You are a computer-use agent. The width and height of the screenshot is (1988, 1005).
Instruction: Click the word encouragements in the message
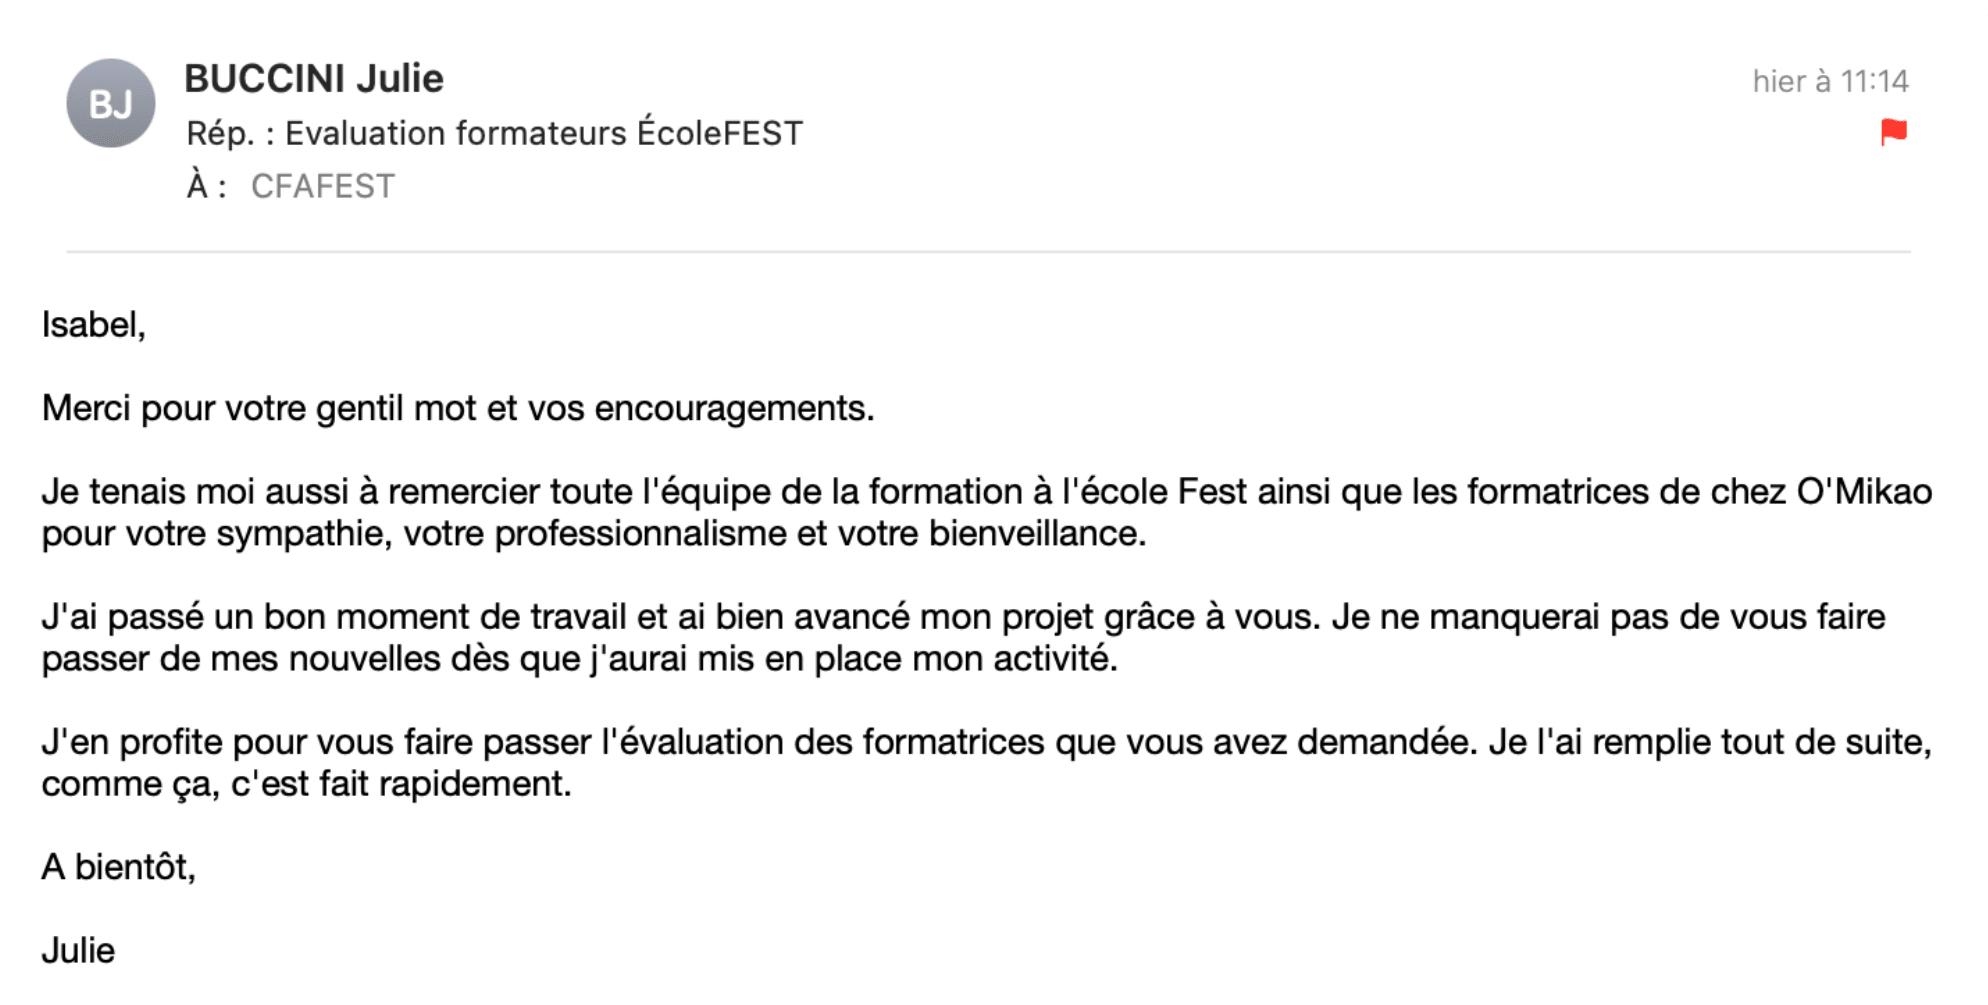pos(734,408)
